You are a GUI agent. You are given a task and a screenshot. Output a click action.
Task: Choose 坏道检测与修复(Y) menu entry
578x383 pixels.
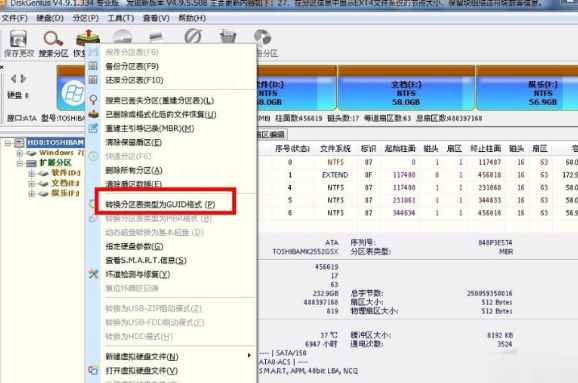tap(137, 274)
